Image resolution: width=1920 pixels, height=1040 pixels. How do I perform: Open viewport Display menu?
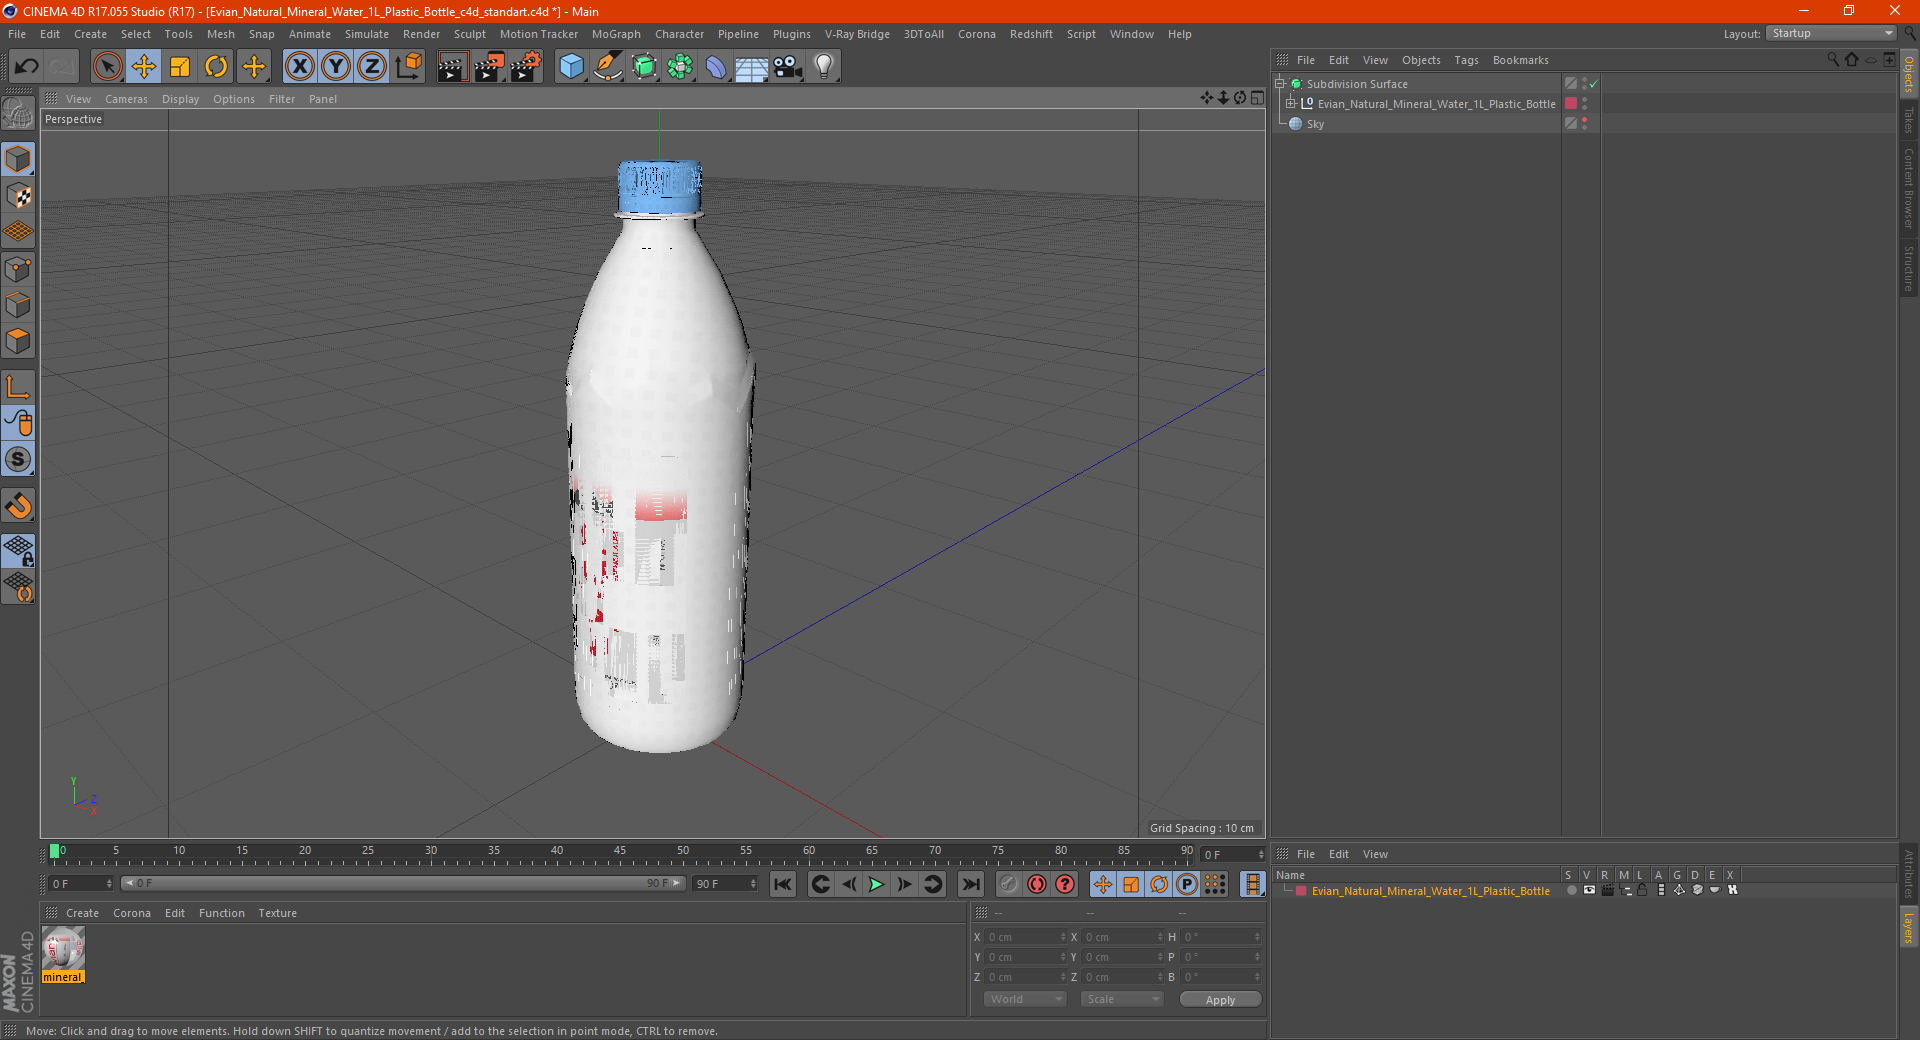point(180,99)
